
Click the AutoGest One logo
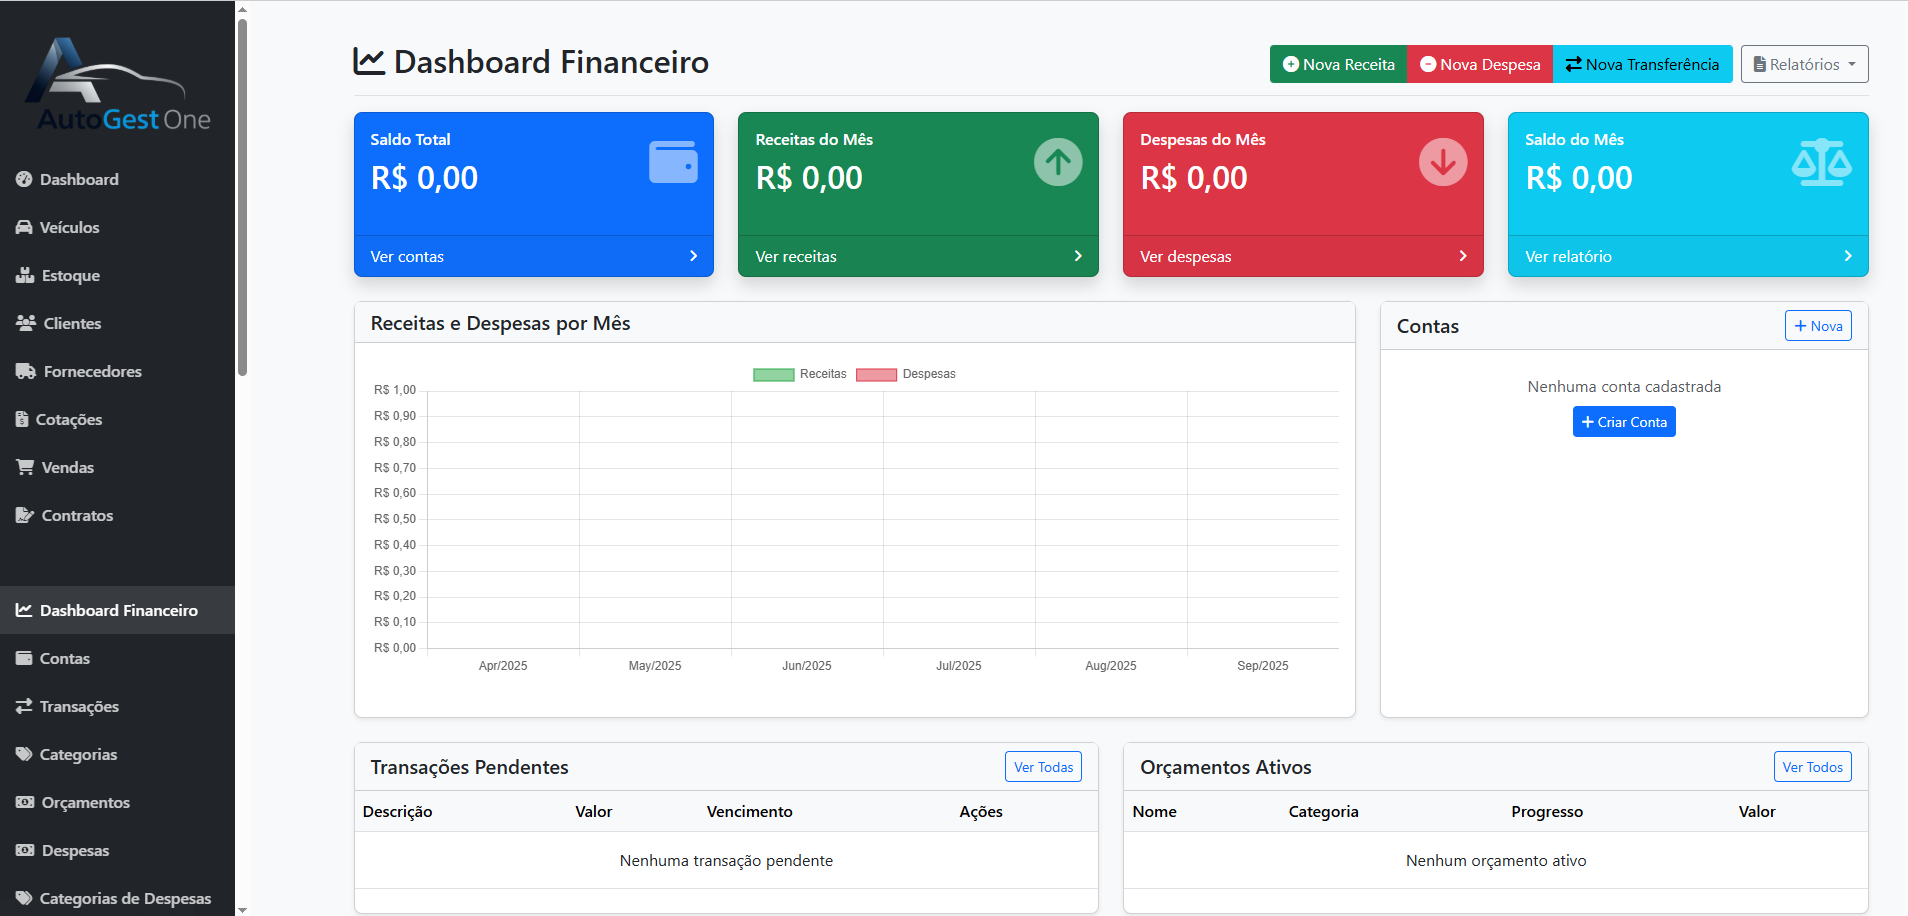click(x=118, y=86)
